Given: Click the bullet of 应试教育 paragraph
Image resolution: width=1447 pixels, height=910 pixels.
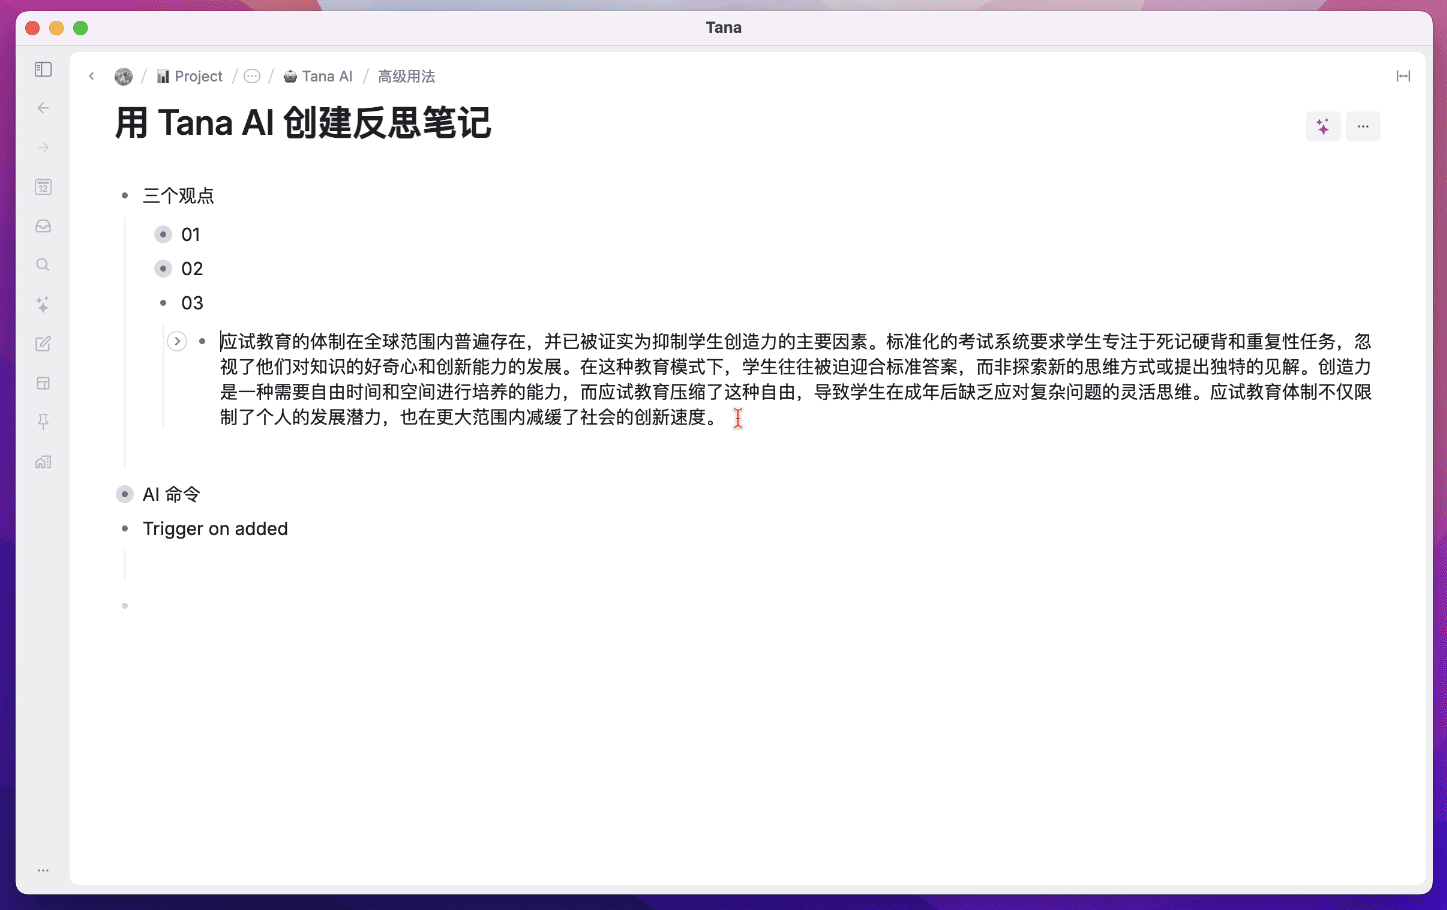Looking at the screenshot, I should tap(202, 341).
